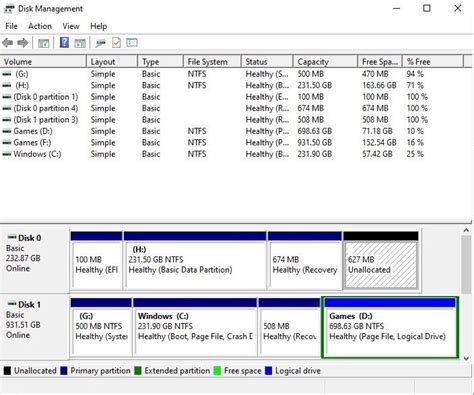Image resolution: width=474 pixels, height=395 pixels.
Task: Sort by the Capacity column header
Action: [x=325, y=62]
